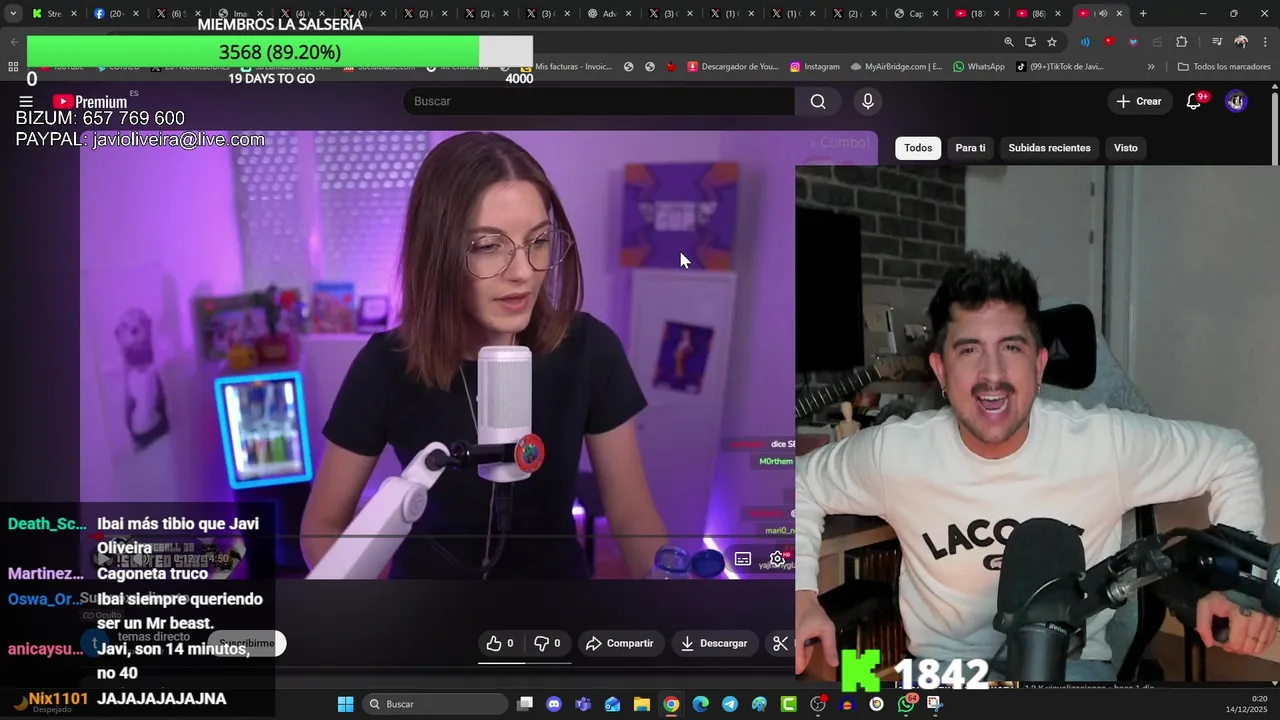Open Discord from the taskbar
1280x720 pixels.
pos(554,704)
